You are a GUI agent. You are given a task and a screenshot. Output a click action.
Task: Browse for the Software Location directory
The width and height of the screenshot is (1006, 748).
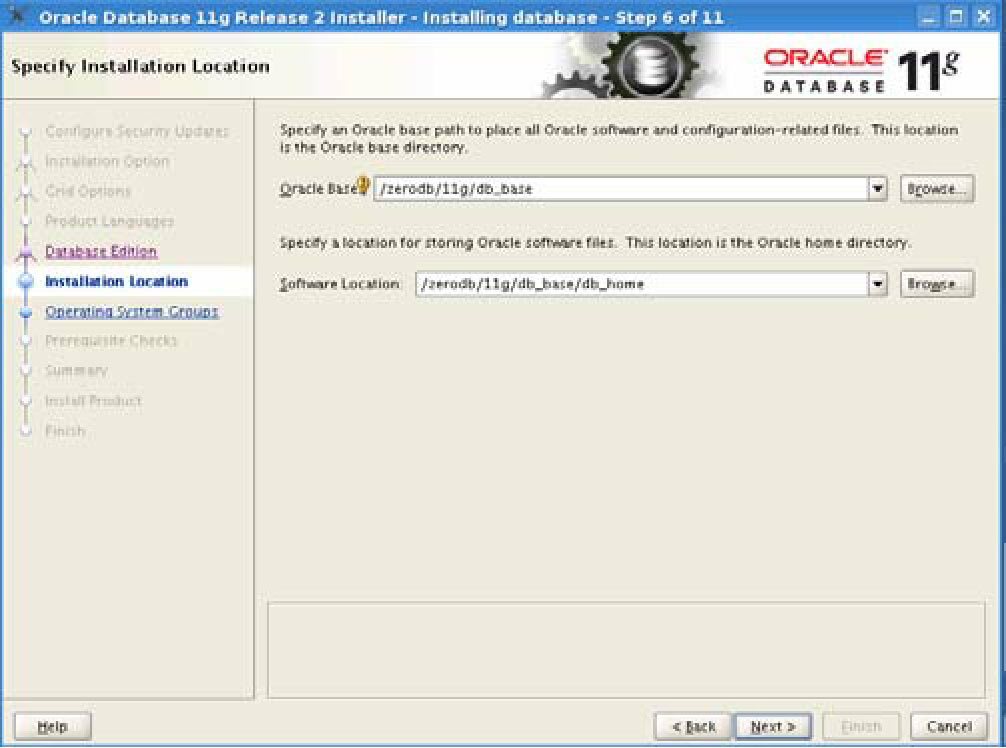click(937, 284)
